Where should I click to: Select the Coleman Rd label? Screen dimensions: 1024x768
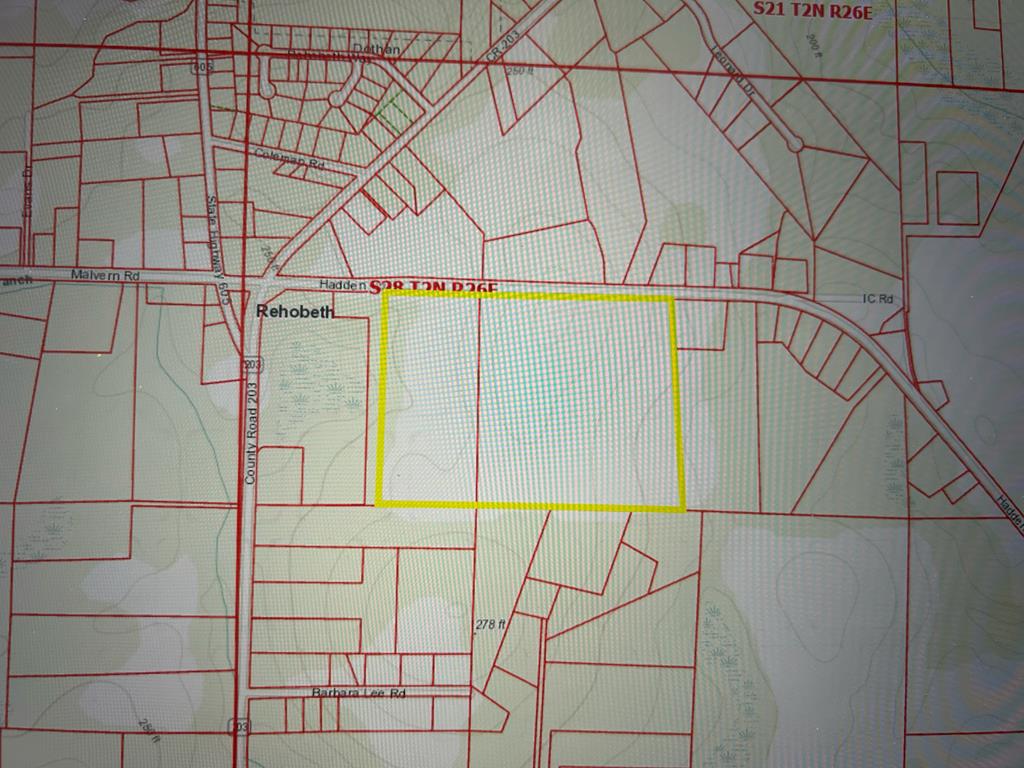pyautogui.click(x=289, y=159)
